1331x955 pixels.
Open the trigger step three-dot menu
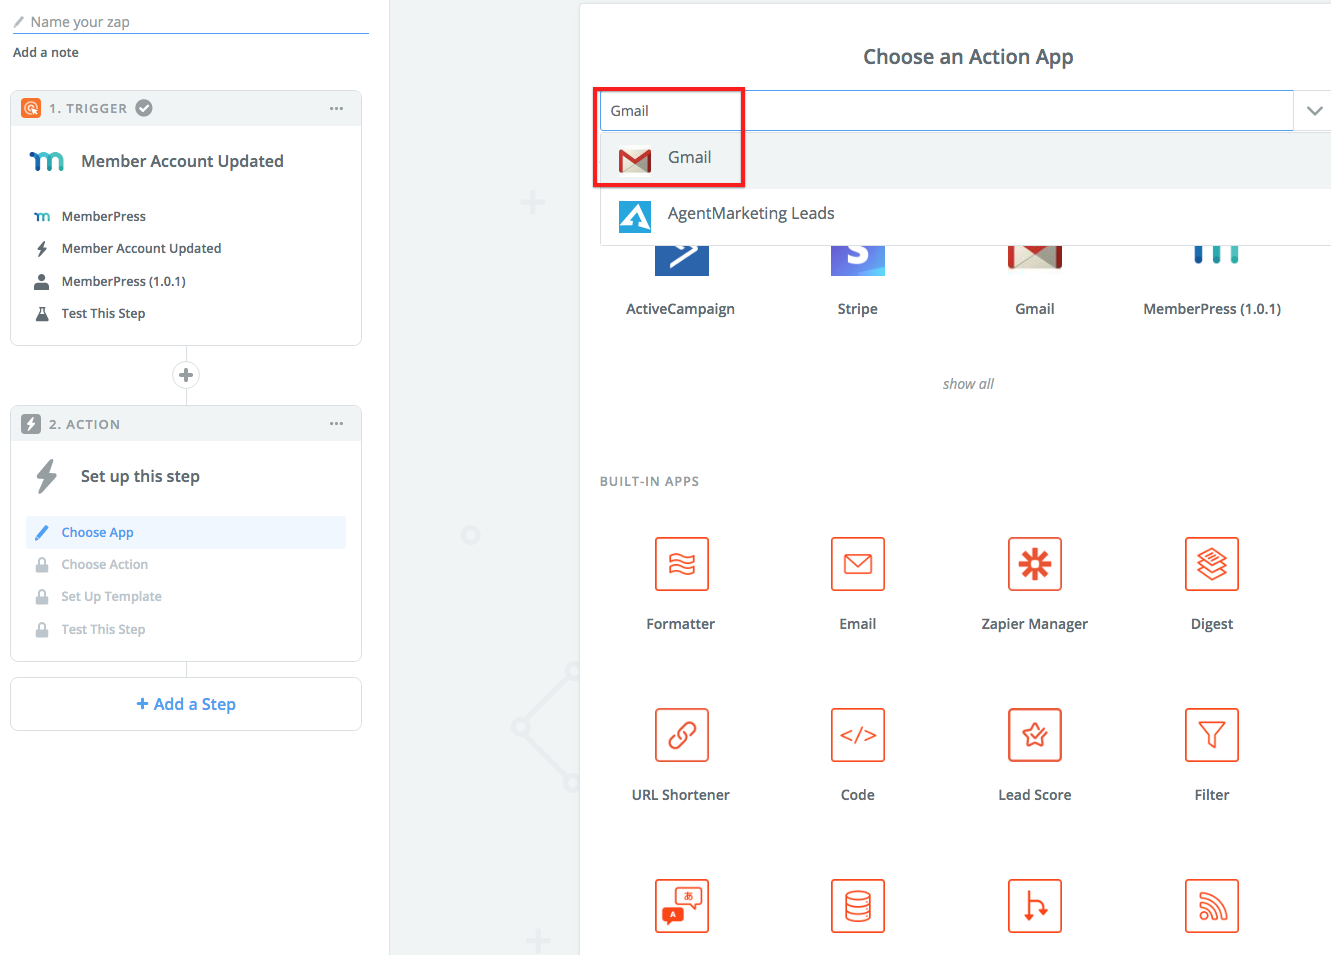pos(336,108)
